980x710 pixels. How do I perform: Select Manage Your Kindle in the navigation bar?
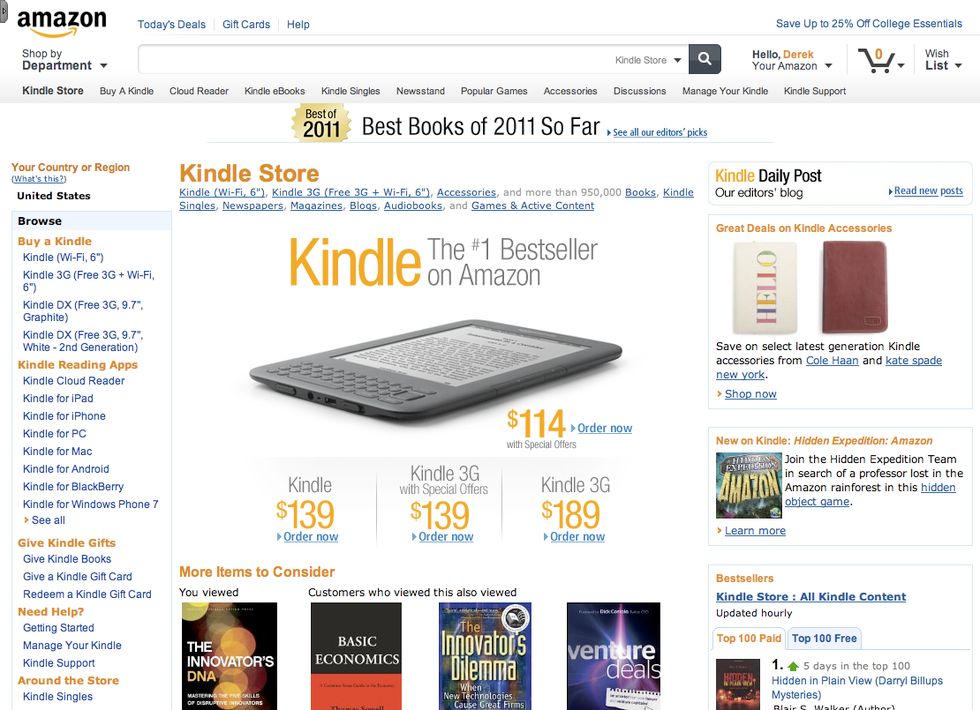click(x=725, y=91)
